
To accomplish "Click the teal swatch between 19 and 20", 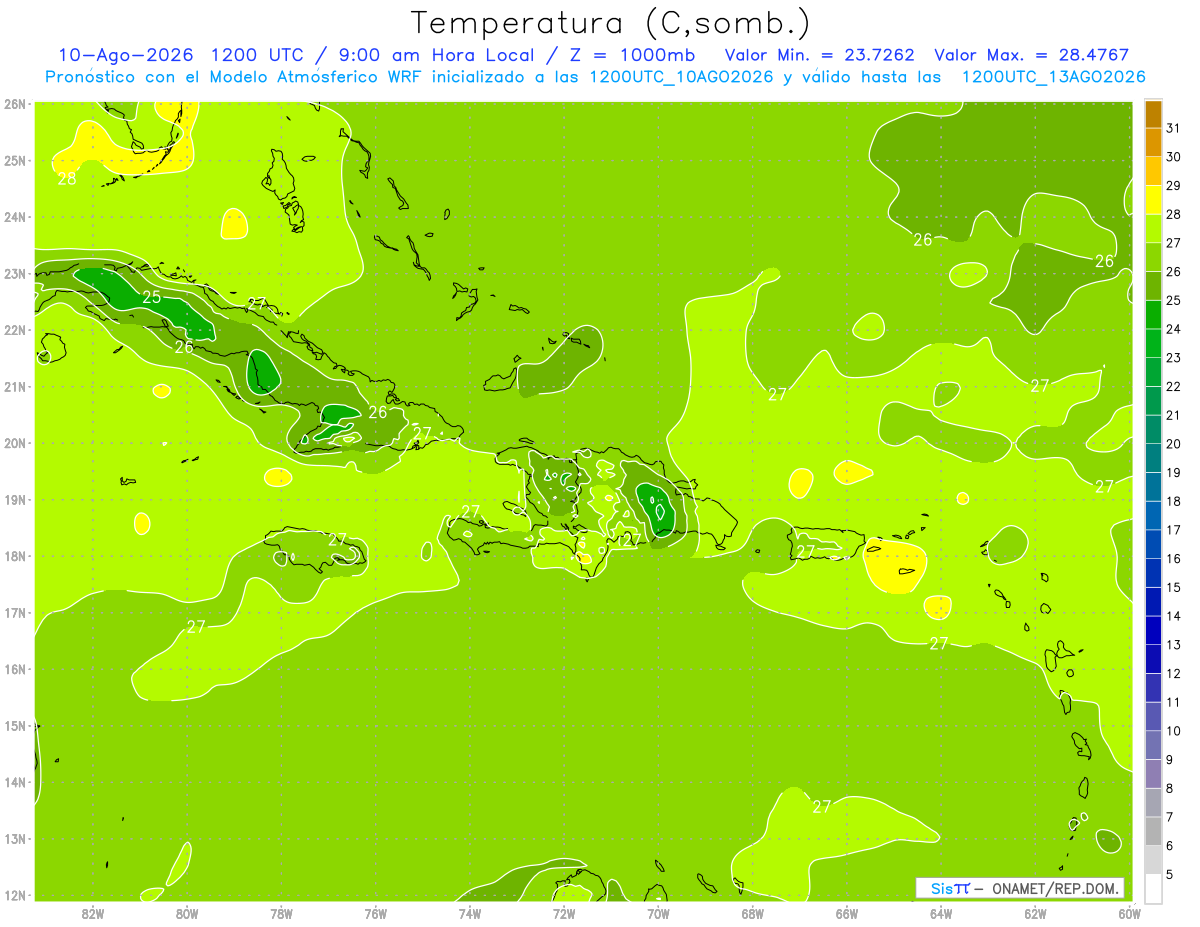I will (1153, 458).
